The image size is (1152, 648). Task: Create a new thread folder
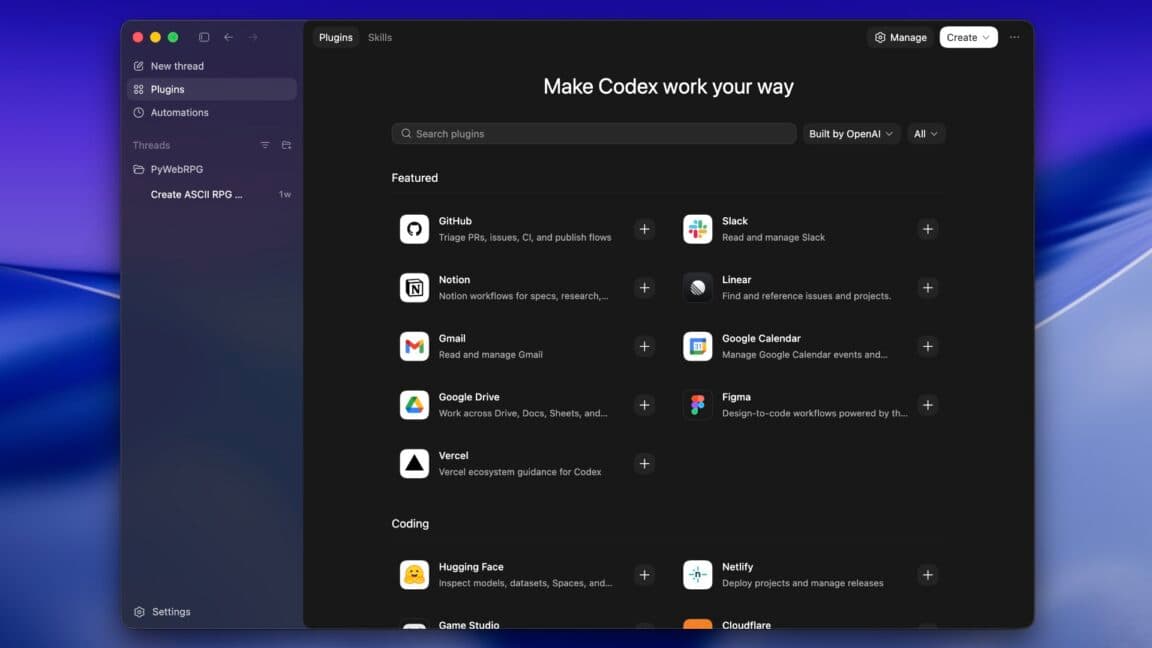[x=286, y=145]
